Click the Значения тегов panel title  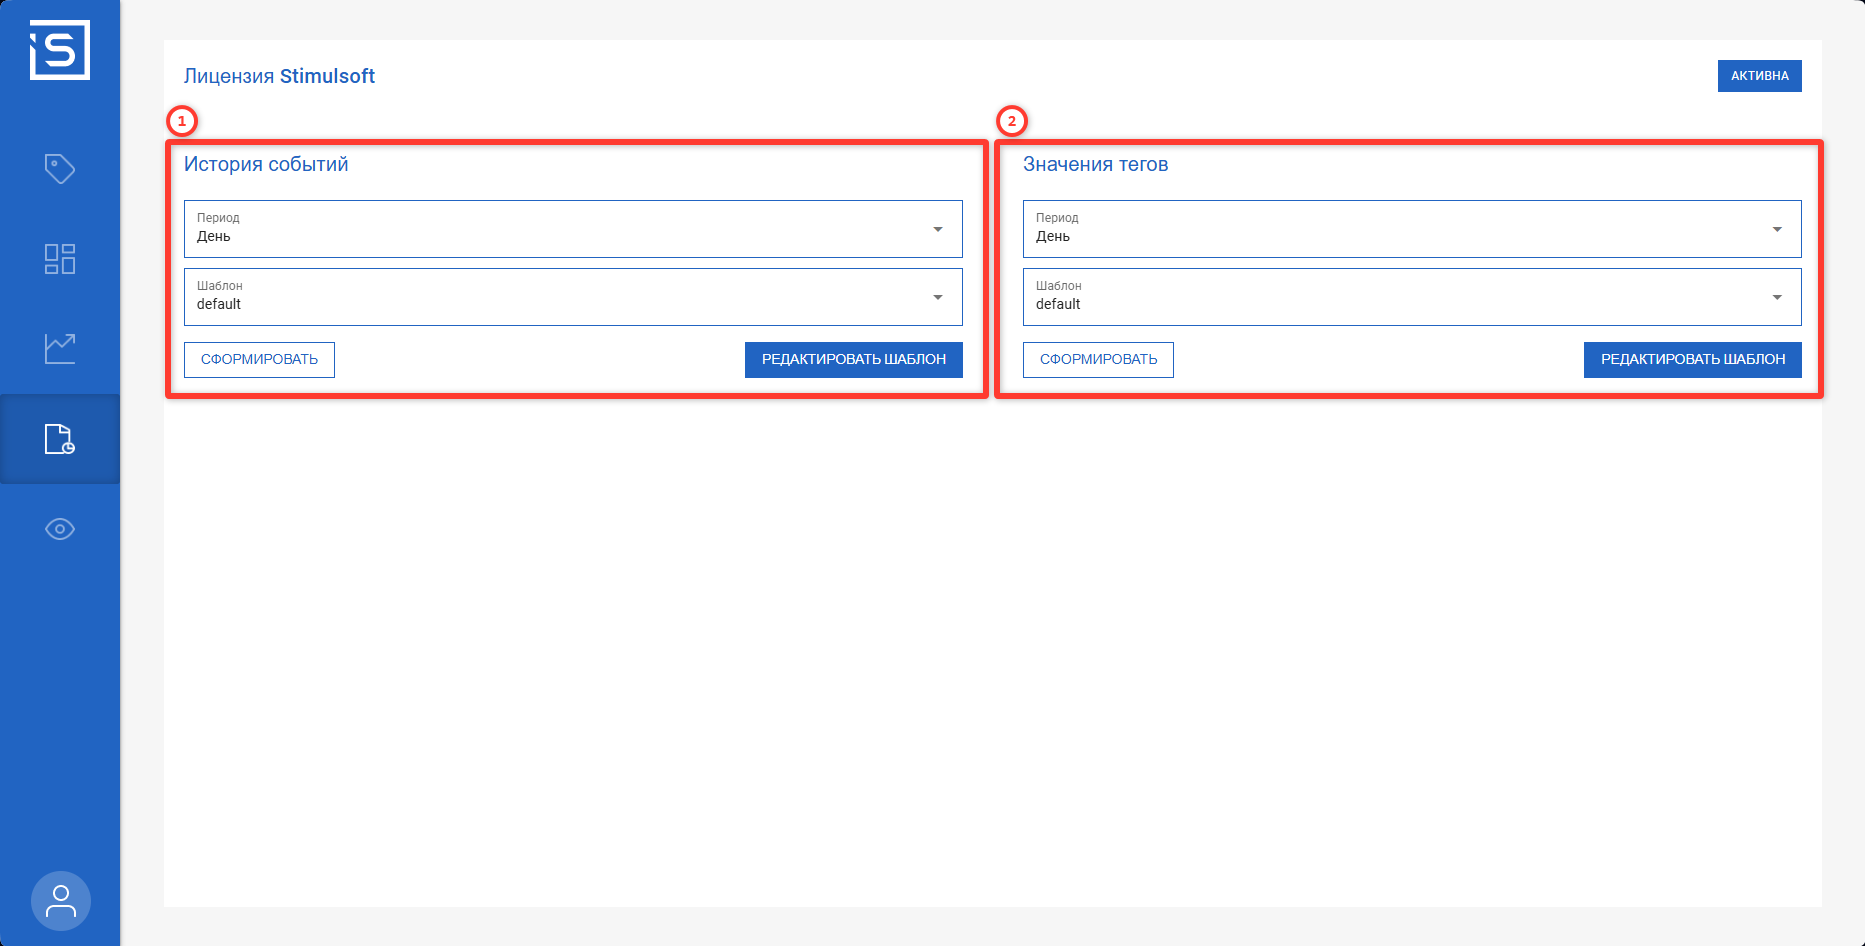(x=1095, y=164)
